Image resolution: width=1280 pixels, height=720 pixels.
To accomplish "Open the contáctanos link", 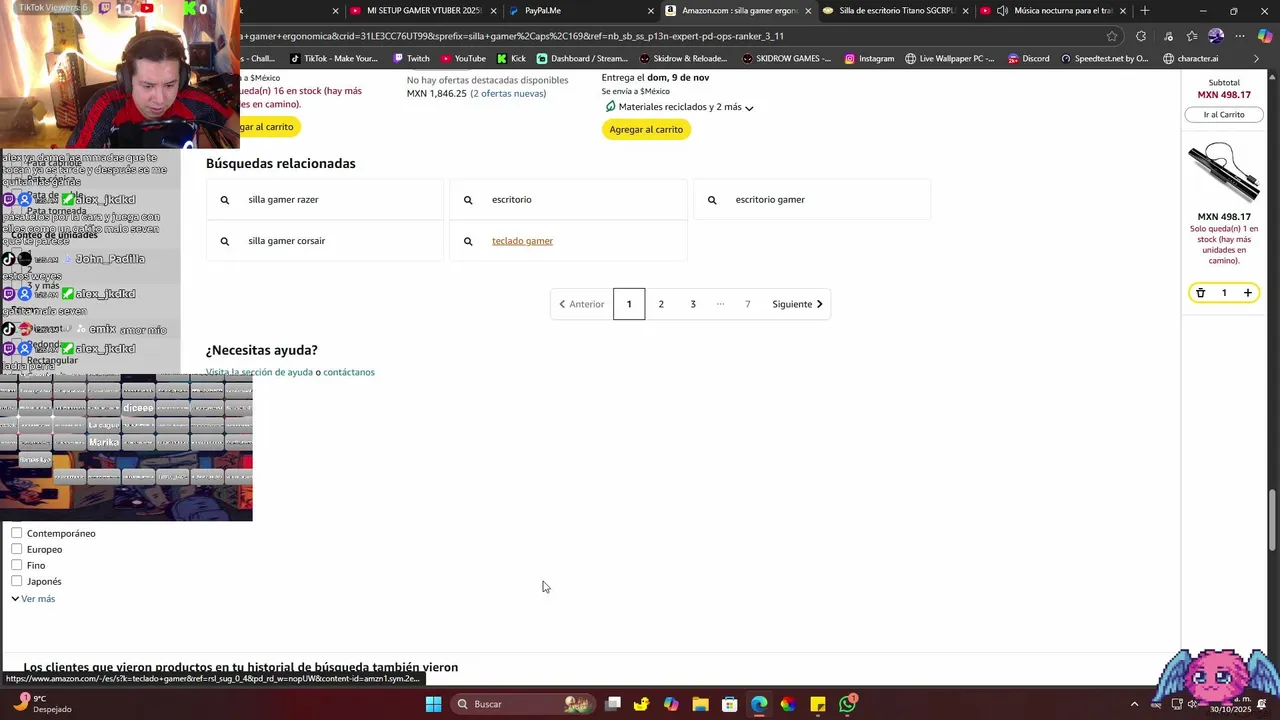I will click(349, 372).
